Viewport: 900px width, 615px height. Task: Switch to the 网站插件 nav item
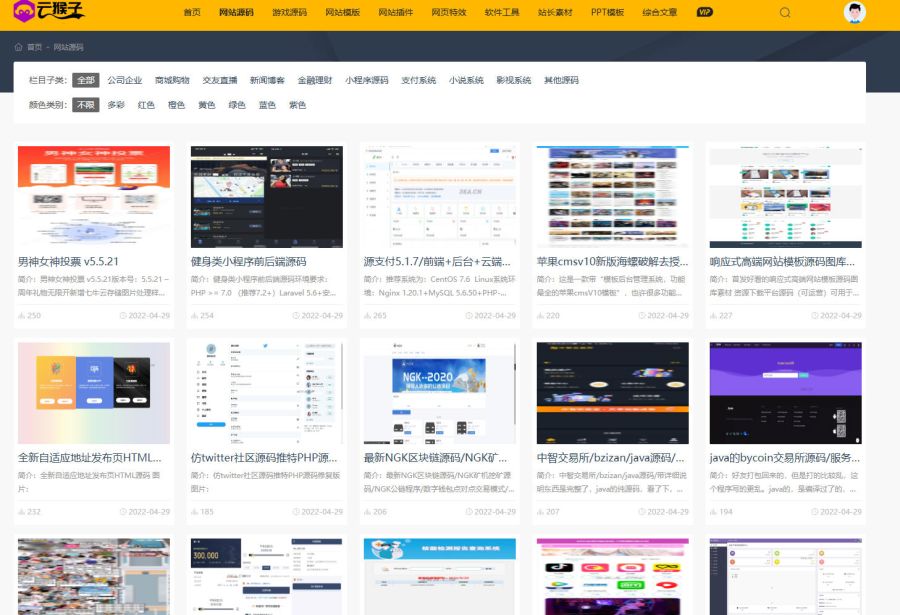point(396,13)
